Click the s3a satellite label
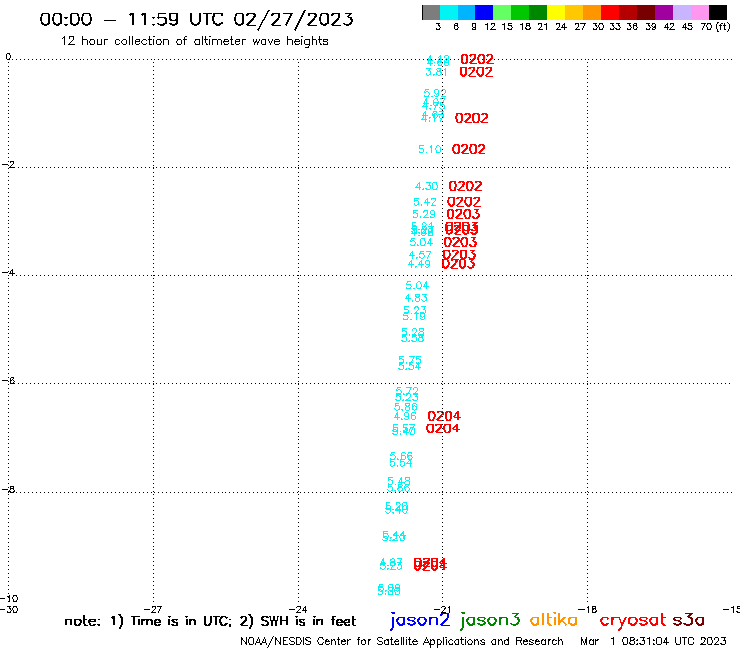740x650 pixels. [x=689, y=620]
